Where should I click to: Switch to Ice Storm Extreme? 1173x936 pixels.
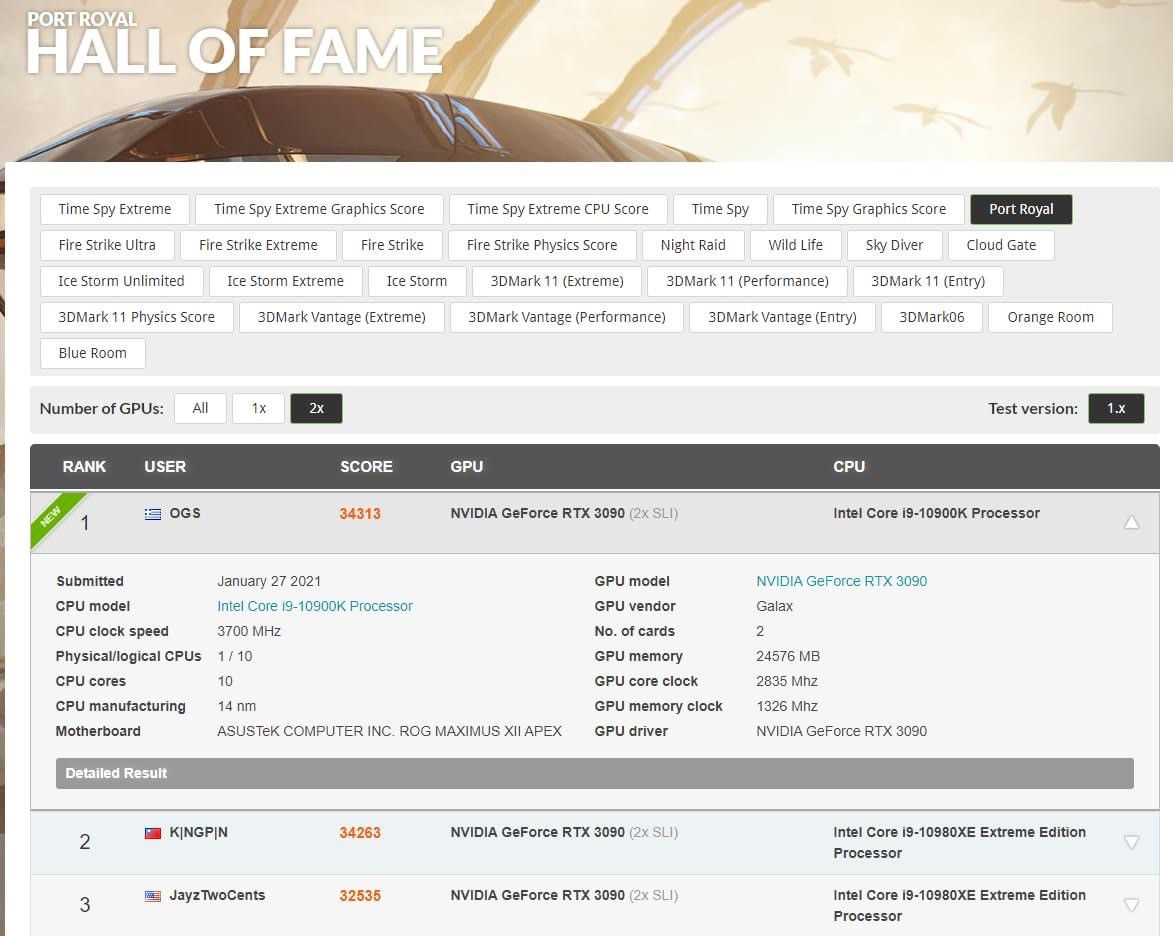(x=286, y=281)
